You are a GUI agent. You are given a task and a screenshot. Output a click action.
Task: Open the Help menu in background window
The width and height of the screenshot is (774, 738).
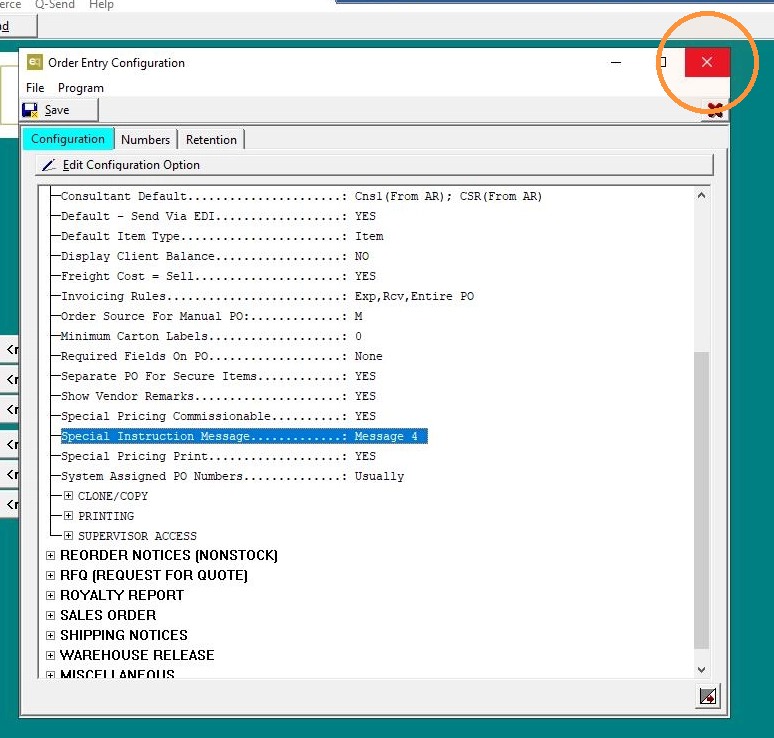101,4
